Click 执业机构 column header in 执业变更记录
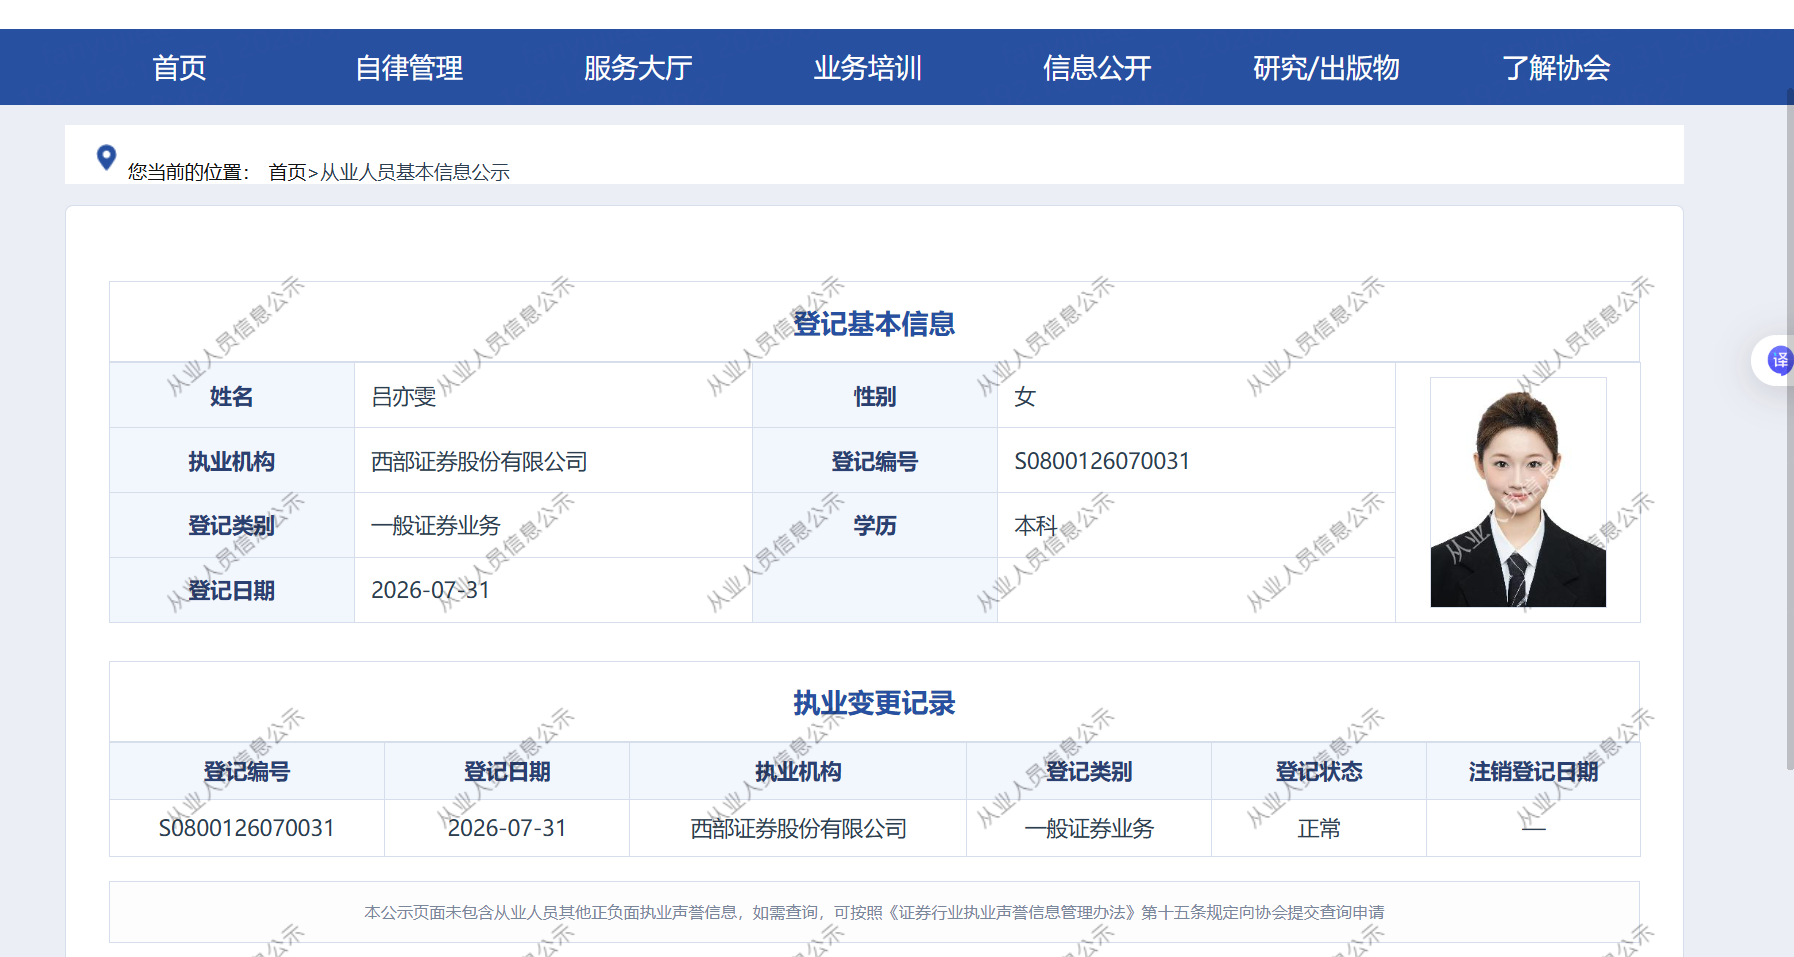Screen dimensions: 1794x957 click(x=798, y=772)
